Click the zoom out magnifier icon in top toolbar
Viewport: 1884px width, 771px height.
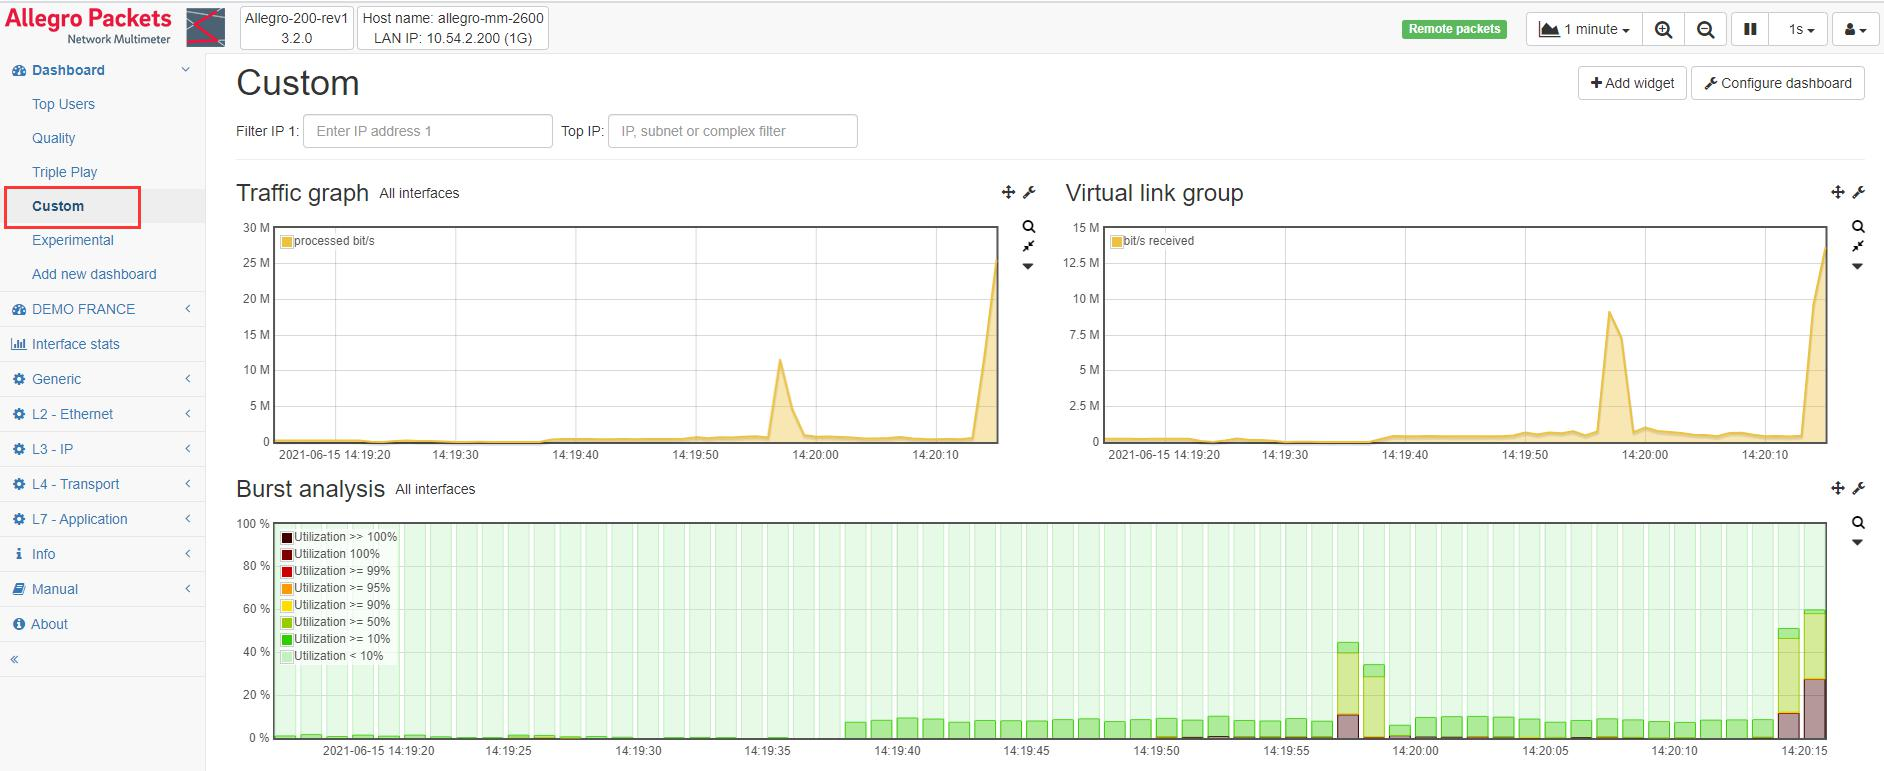coord(1706,30)
